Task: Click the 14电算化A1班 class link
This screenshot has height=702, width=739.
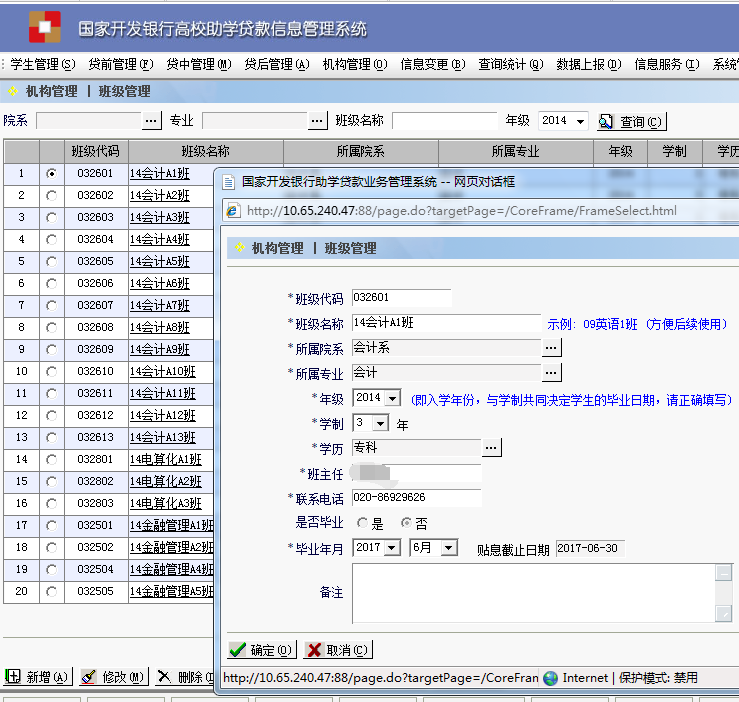Action: (x=165, y=460)
